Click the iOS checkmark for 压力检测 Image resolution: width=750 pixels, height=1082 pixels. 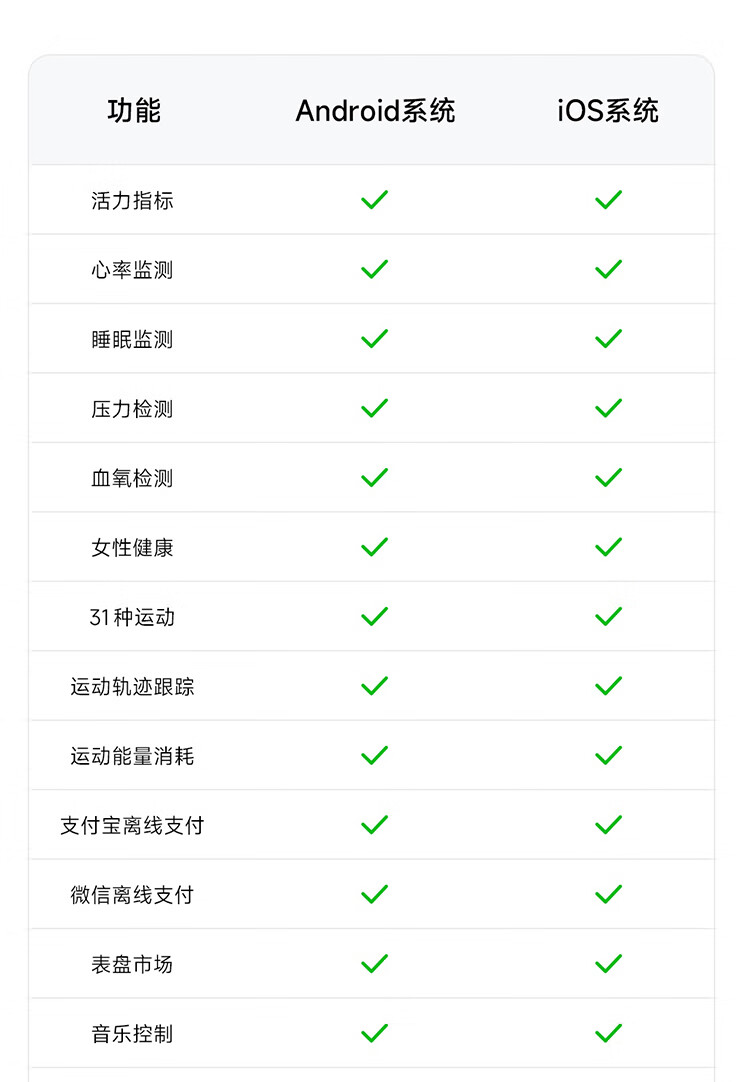click(x=608, y=408)
